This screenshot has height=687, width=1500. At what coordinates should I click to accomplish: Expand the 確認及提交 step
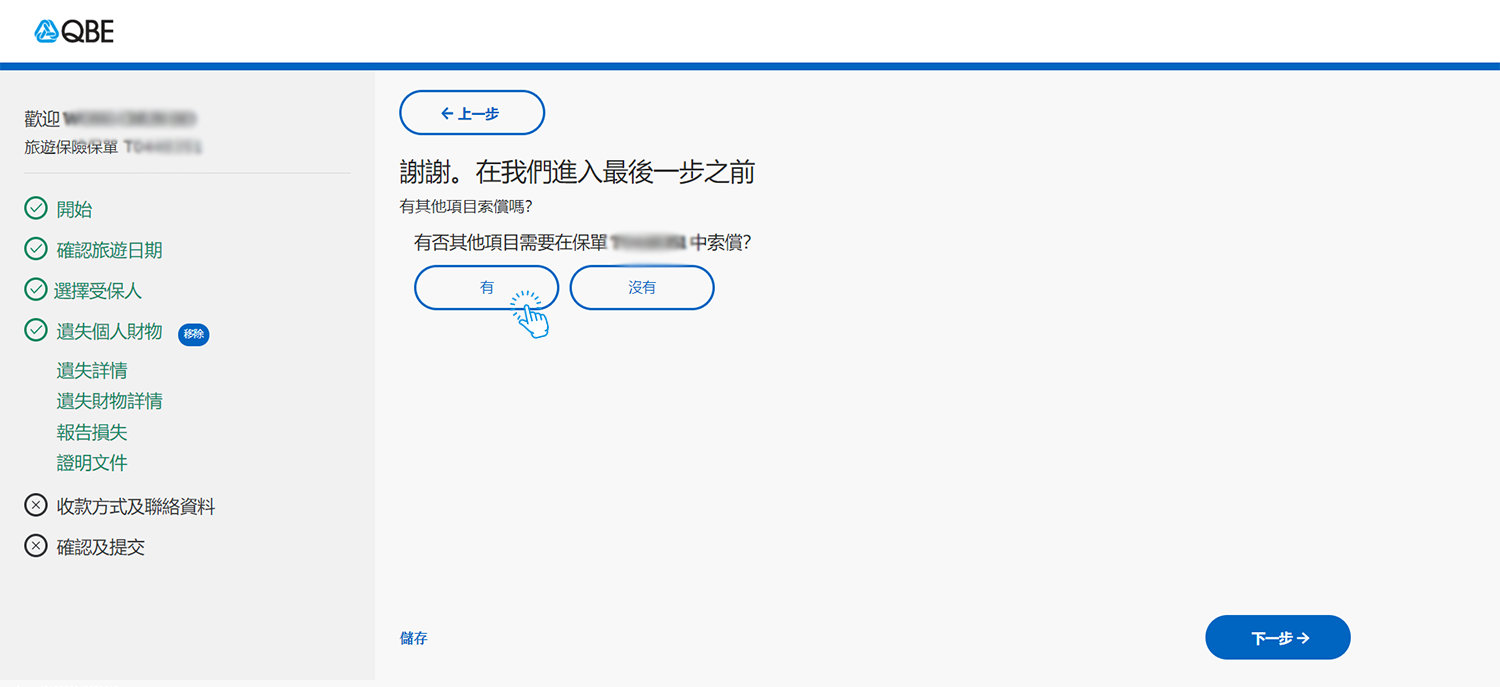tap(100, 546)
